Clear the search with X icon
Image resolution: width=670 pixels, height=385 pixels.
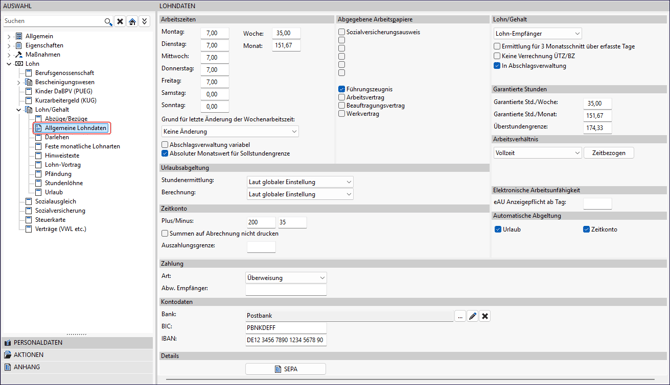[120, 21]
